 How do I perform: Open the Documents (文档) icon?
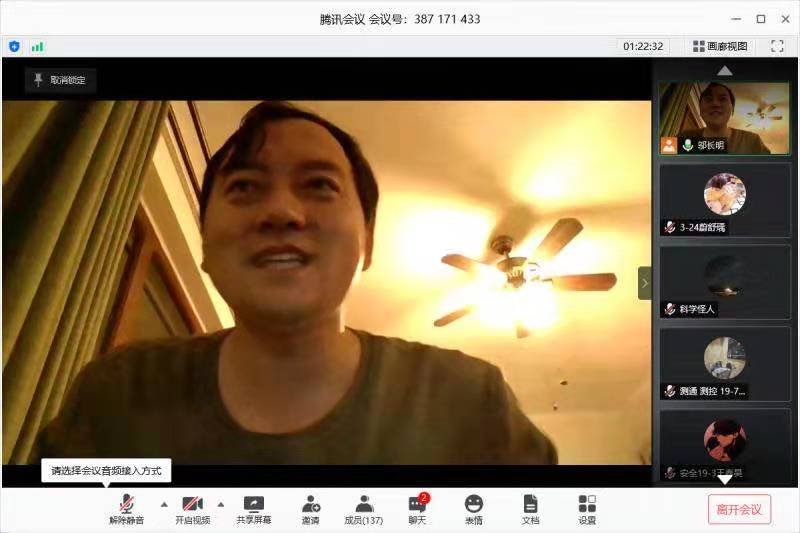530,509
